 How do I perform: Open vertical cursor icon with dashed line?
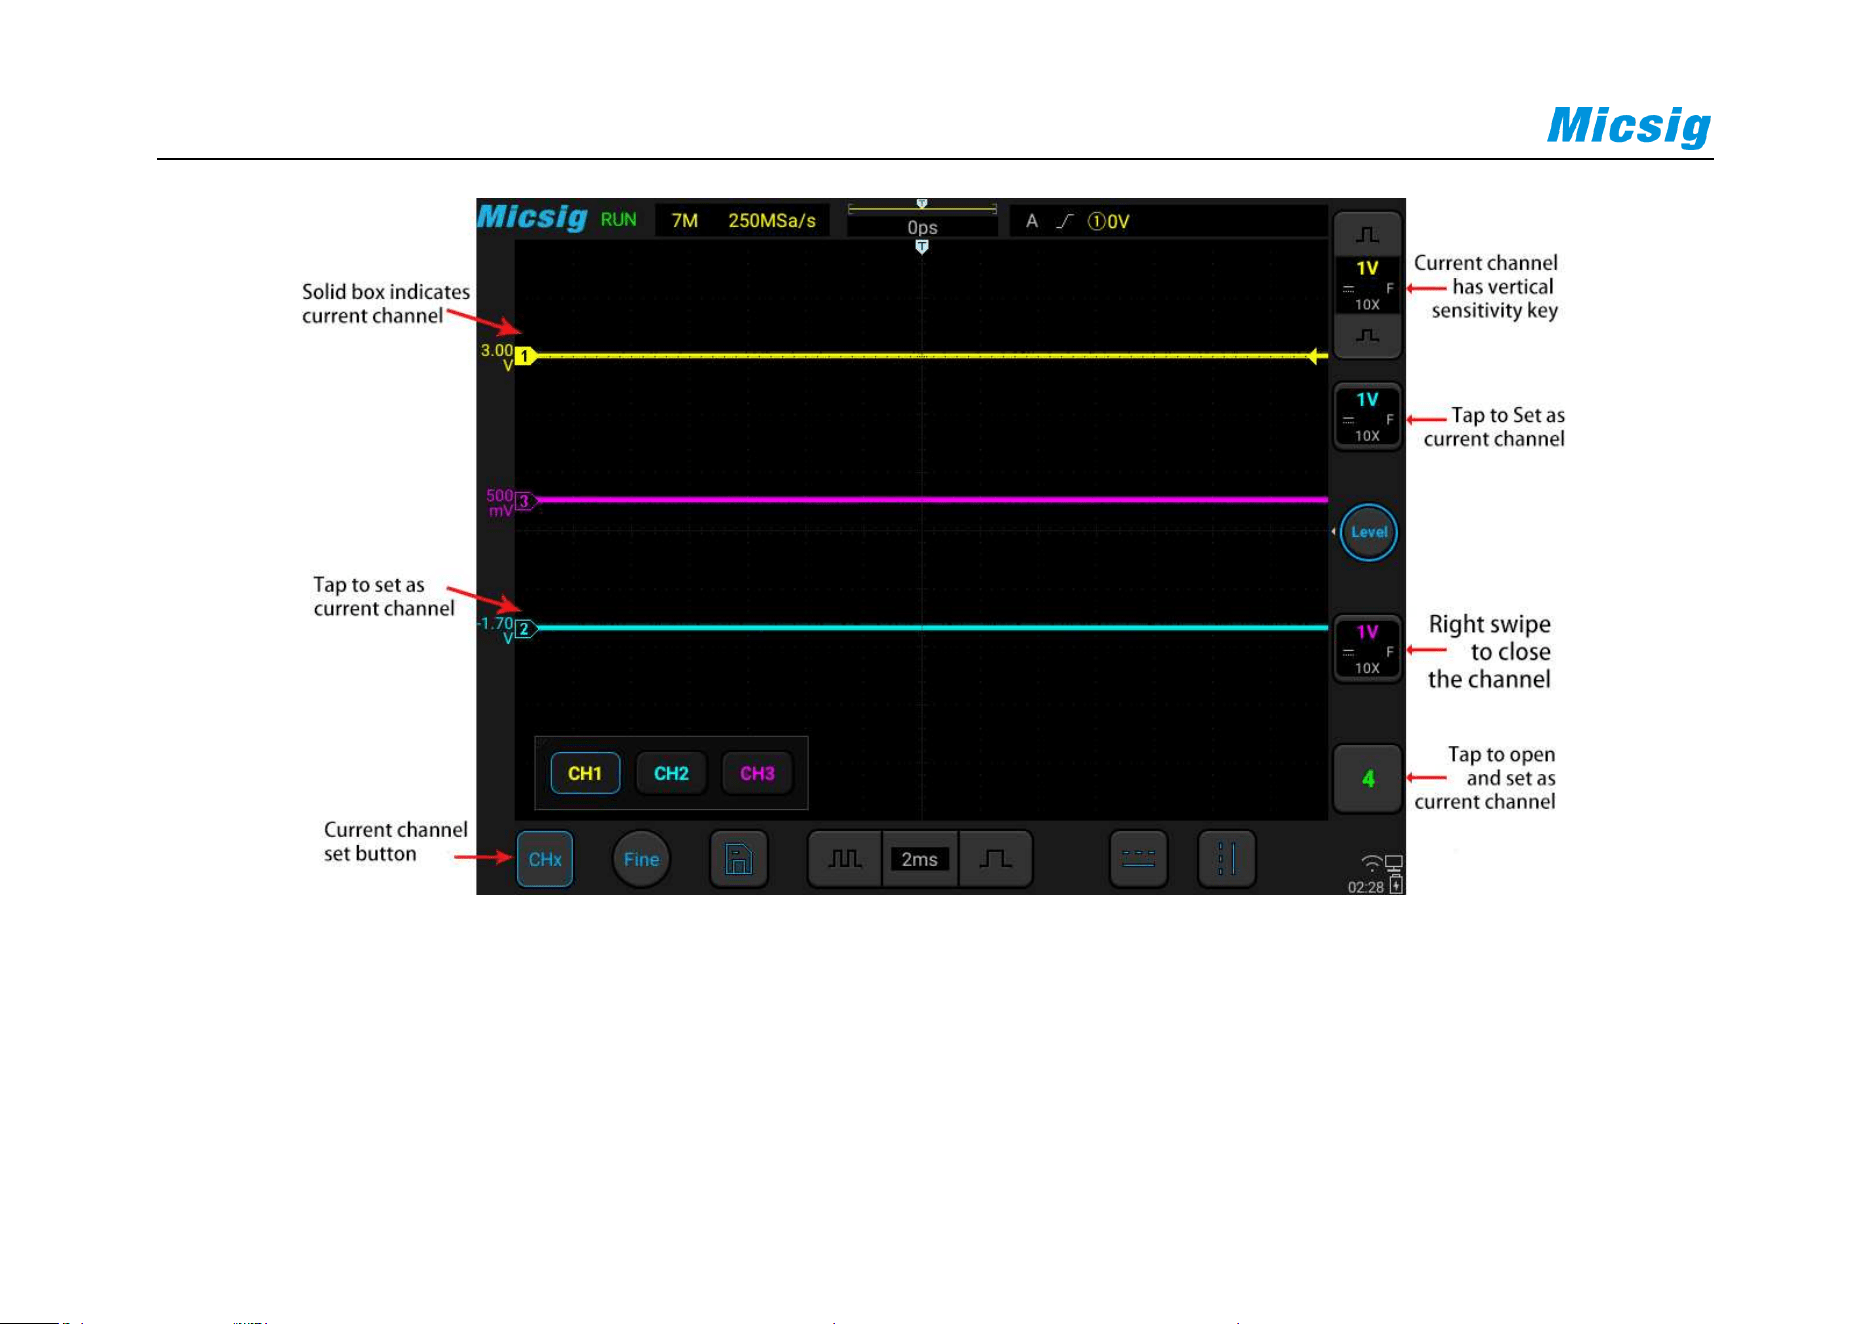click(x=1226, y=859)
